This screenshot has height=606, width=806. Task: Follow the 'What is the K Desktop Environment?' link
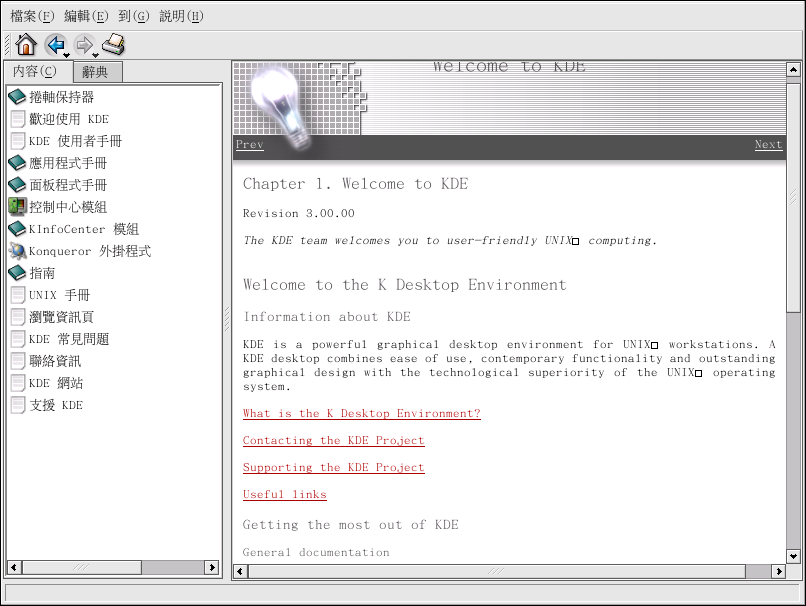(x=361, y=413)
